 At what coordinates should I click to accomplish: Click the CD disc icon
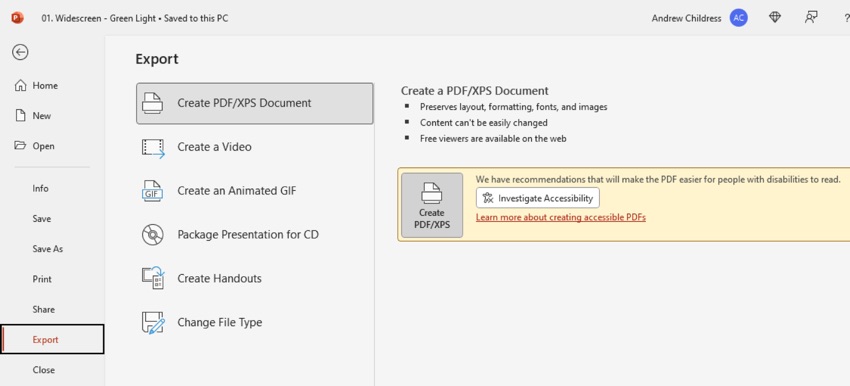pos(152,235)
